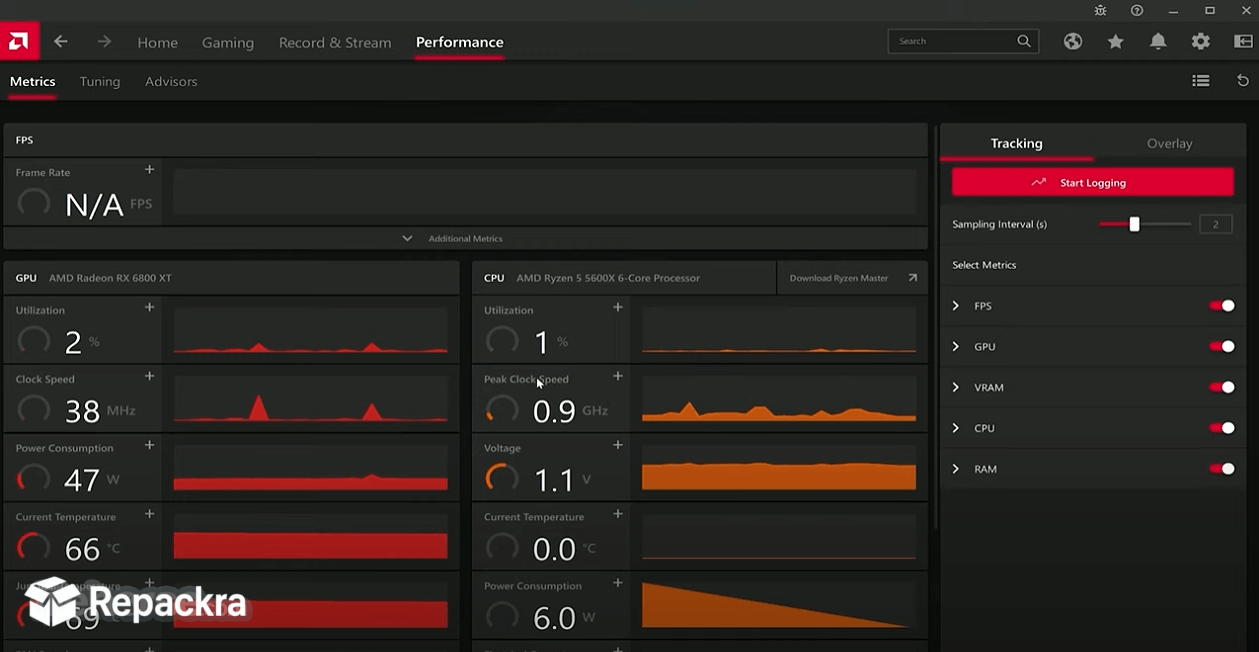Expand the GPU select-metrics row

[x=956, y=347]
